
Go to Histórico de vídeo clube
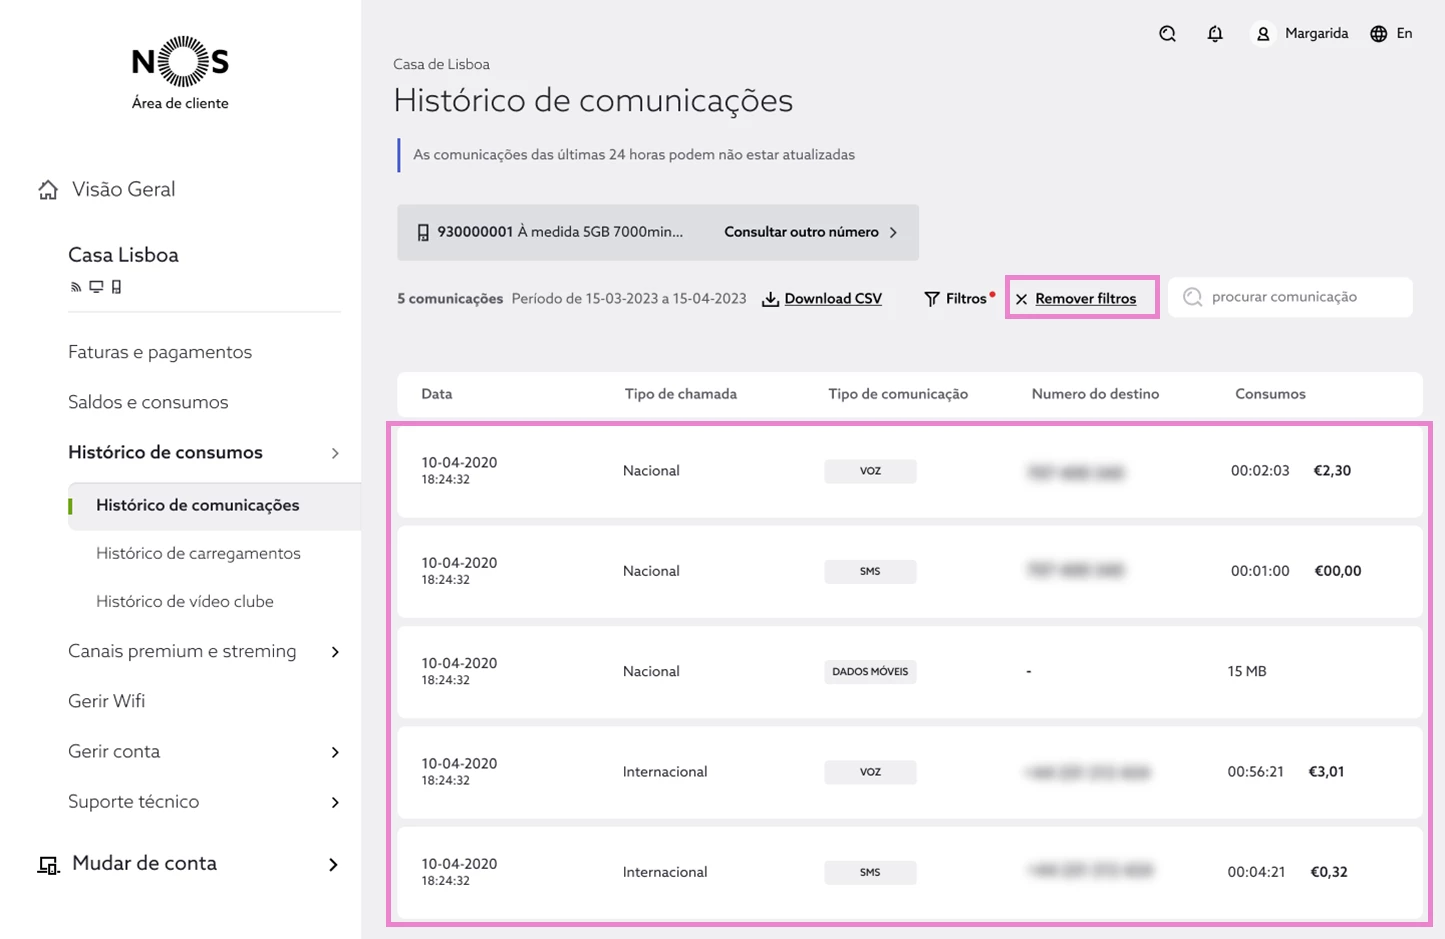pos(185,601)
